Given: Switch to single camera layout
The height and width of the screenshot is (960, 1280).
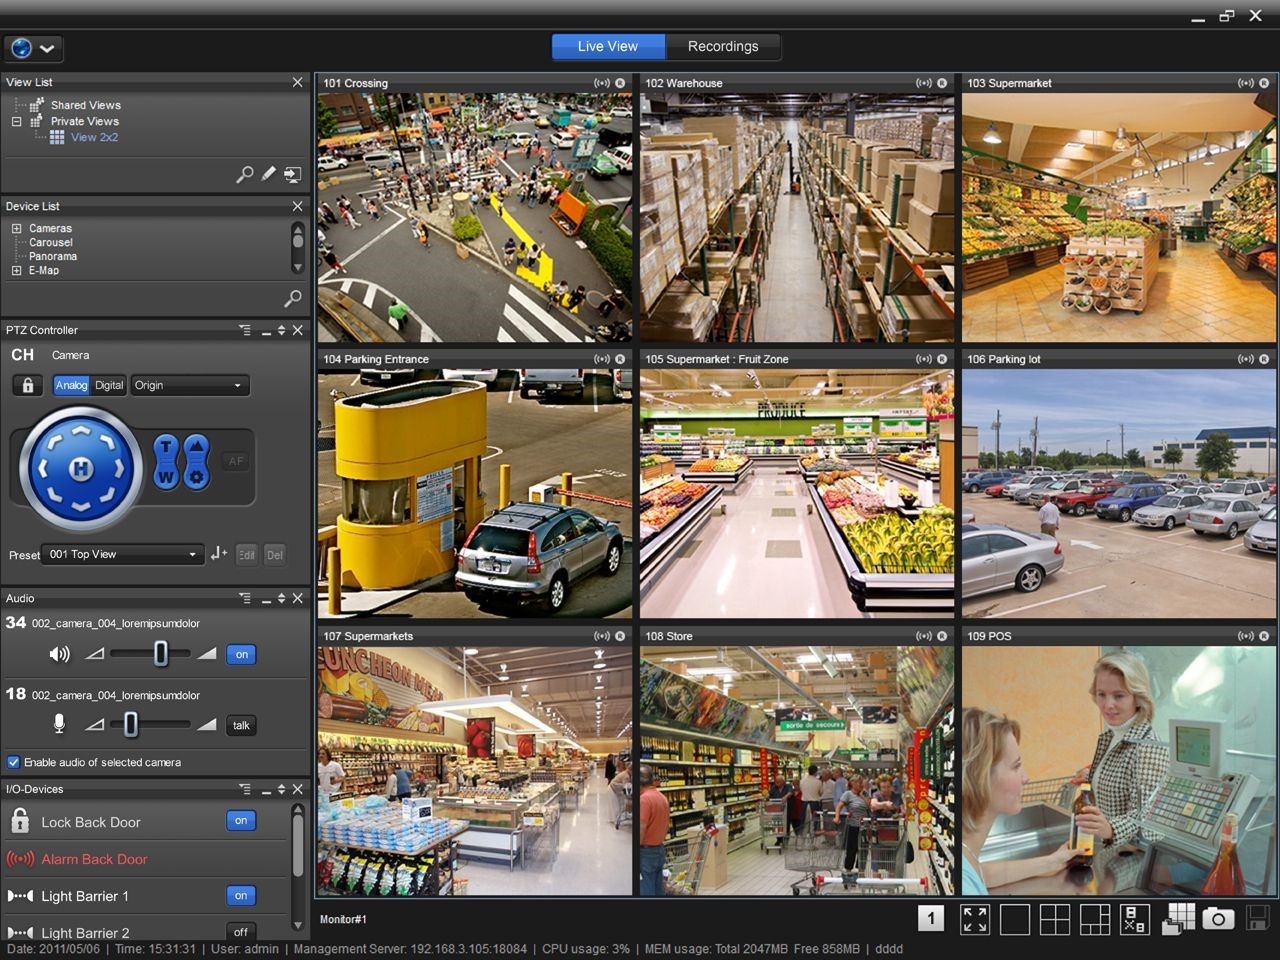Looking at the screenshot, I should click(1015, 918).
